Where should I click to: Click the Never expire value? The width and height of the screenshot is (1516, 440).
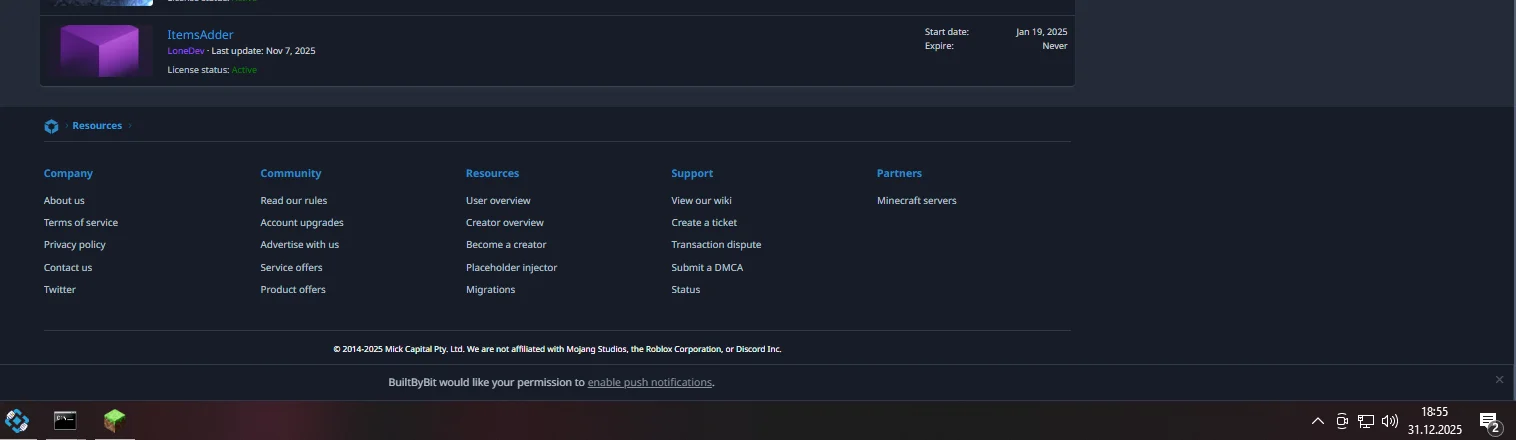1055,46
